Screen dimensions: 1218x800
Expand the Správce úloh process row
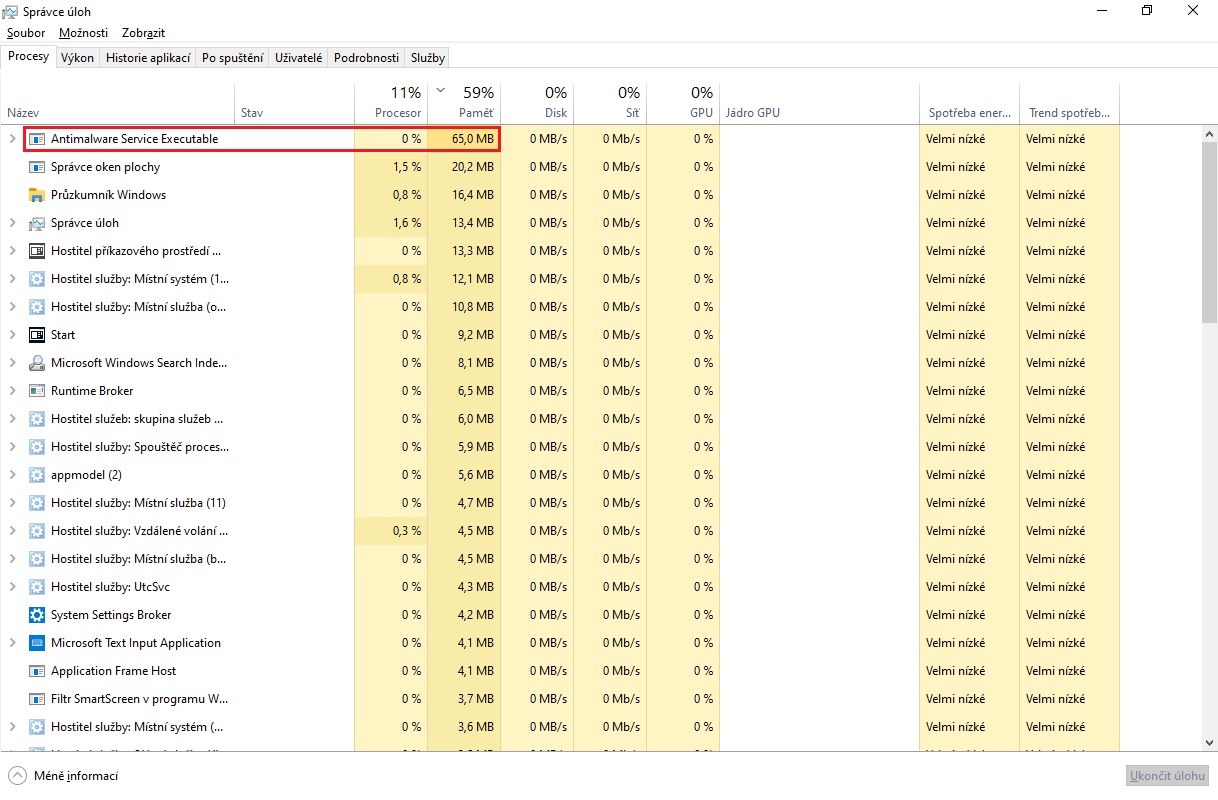point(12,223)
